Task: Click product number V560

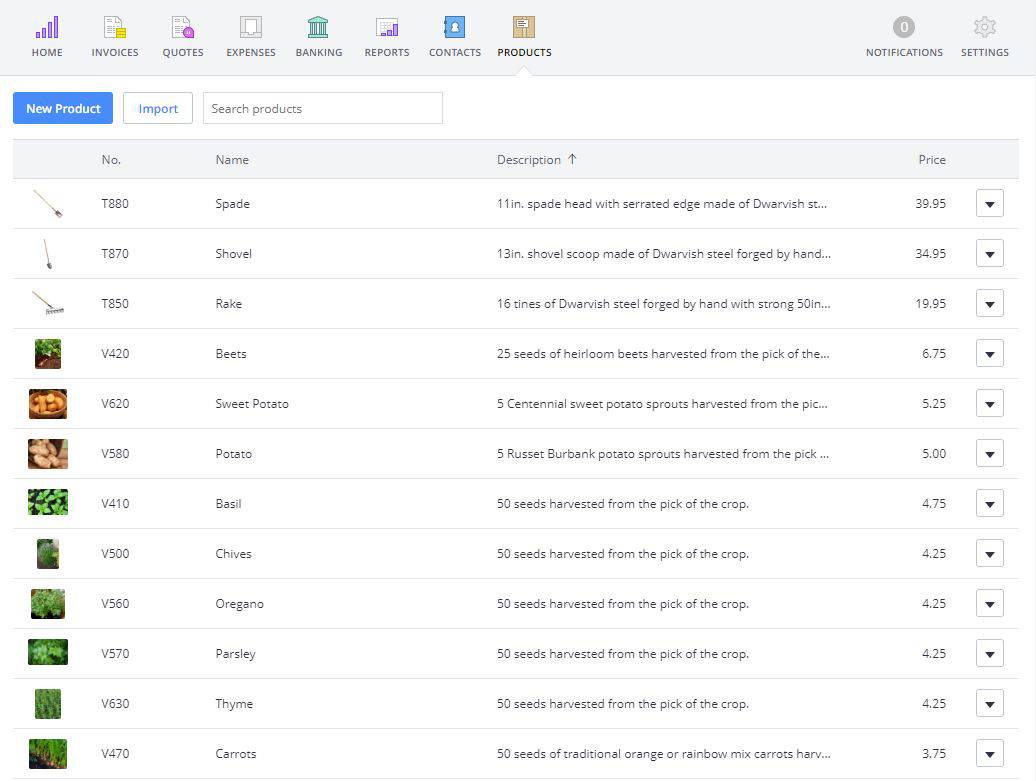Action: [115, 604]
